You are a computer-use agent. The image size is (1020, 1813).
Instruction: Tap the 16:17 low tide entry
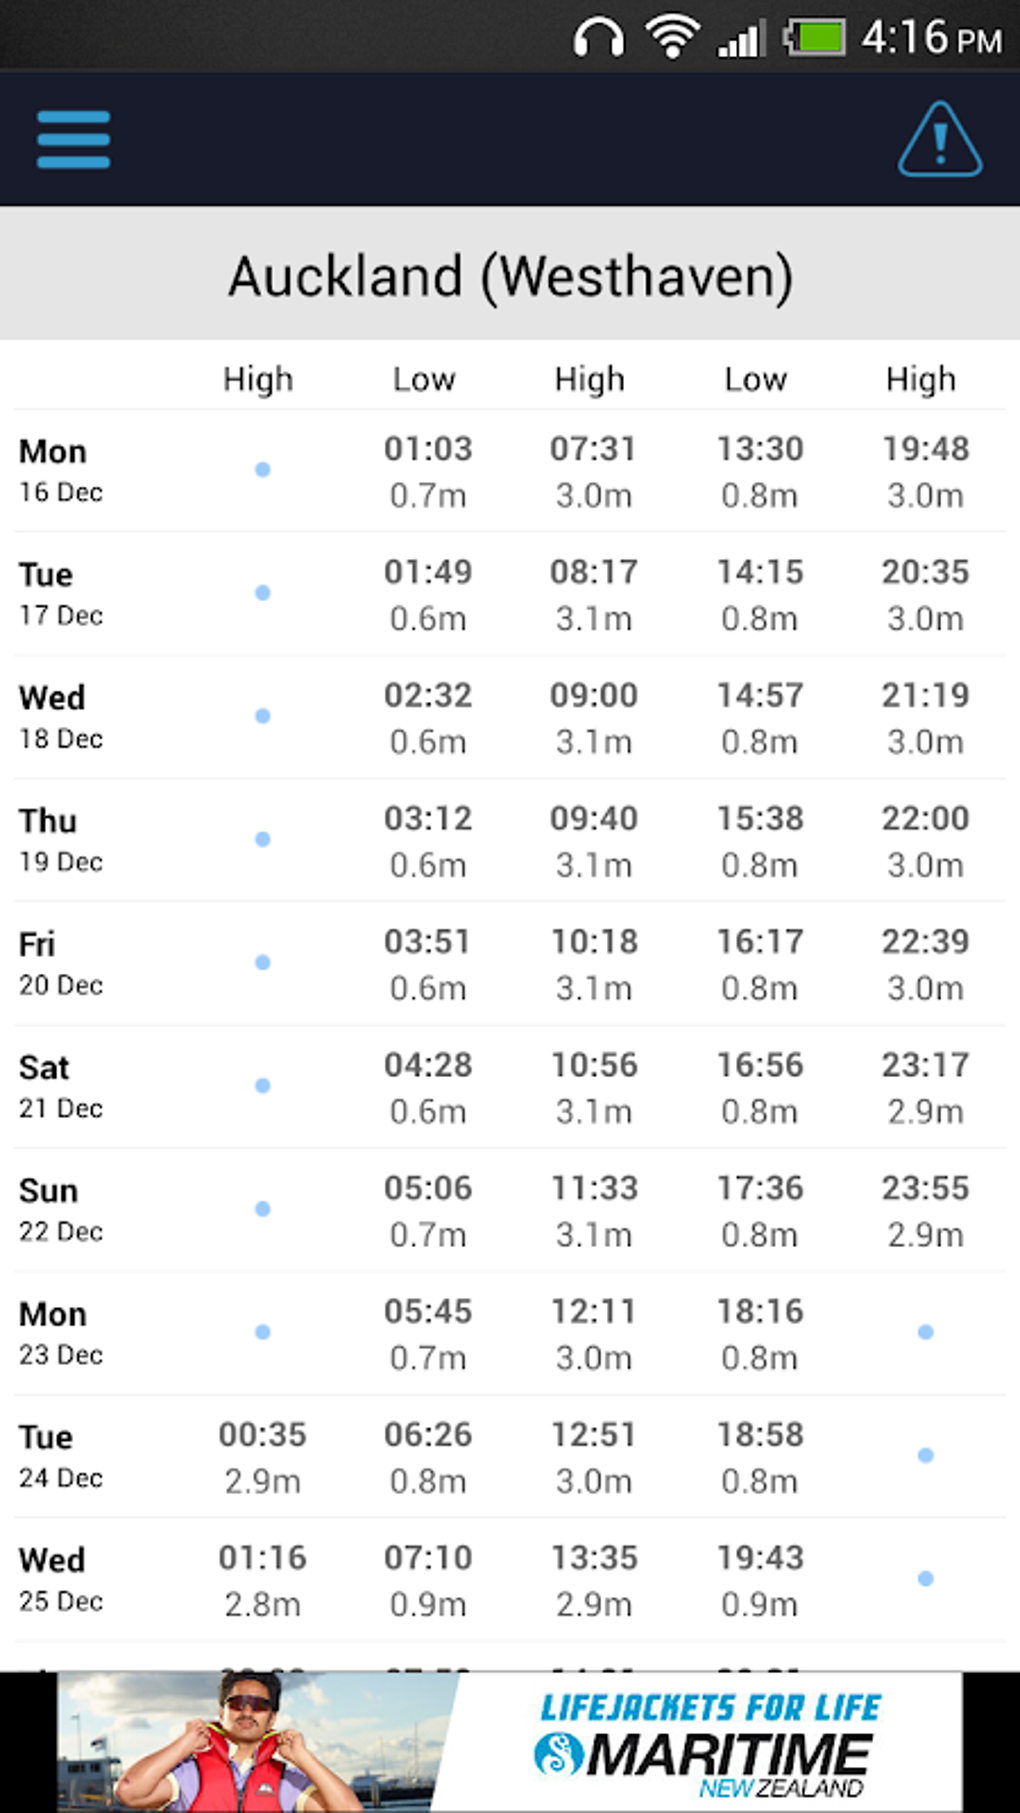pyautogui.click(x=759, y=962)
